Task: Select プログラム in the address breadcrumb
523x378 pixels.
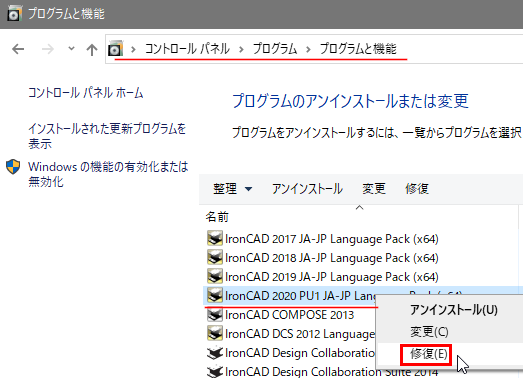Action: [x=275, y=49]
